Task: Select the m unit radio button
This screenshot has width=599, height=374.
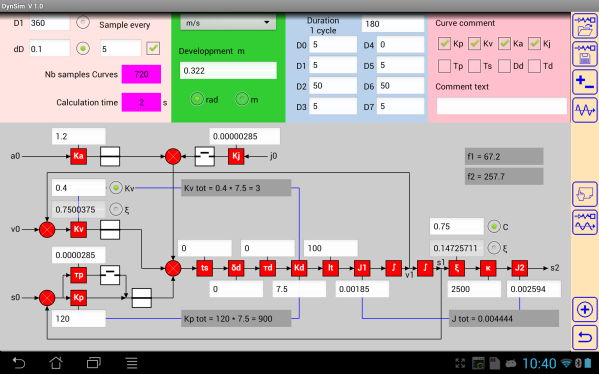Action: (242, 99)
